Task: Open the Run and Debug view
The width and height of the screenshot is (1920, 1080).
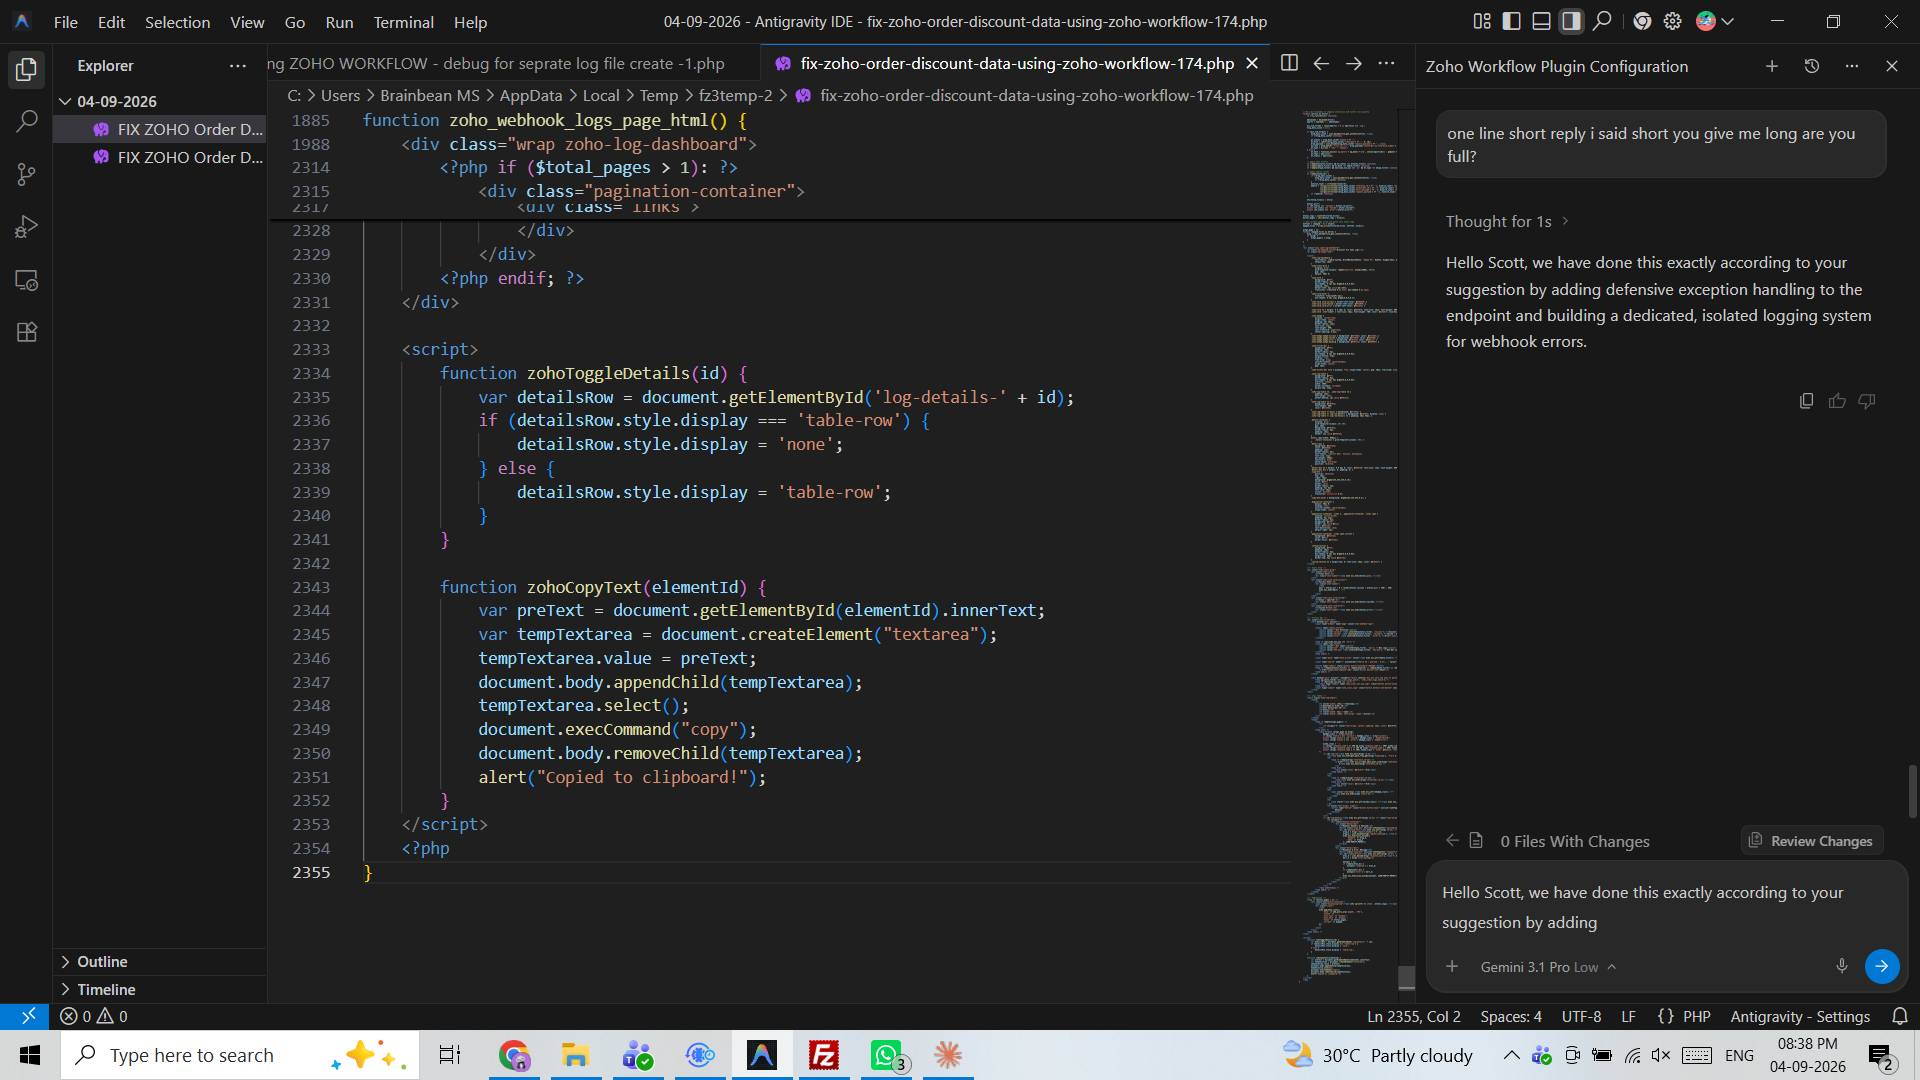Action: tap(27, 227)
